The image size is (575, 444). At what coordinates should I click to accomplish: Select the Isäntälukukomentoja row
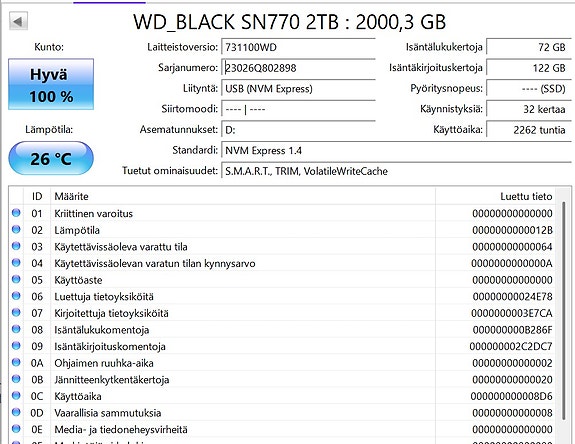click(x=282, y=330)
